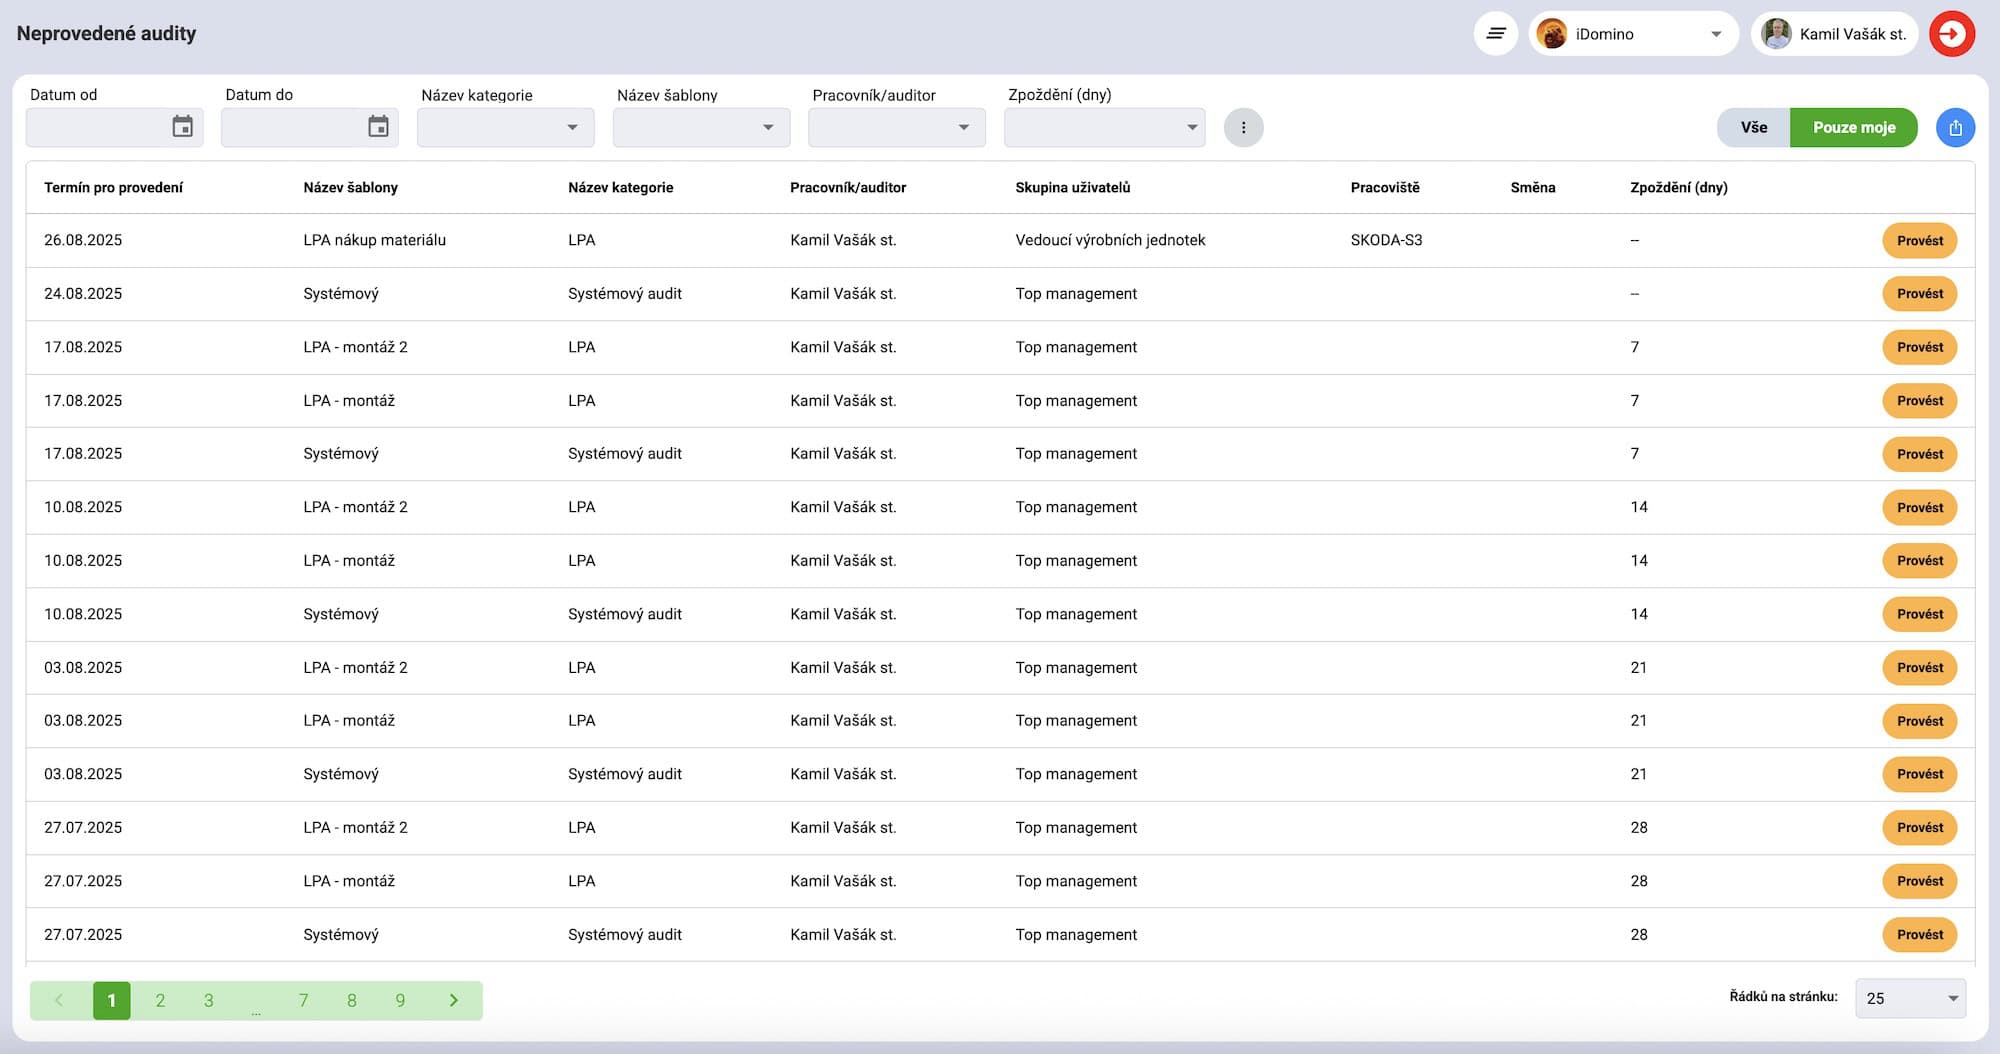Click the red logout arrow icon
Screen dimensions: 2000x1054
1951,34
